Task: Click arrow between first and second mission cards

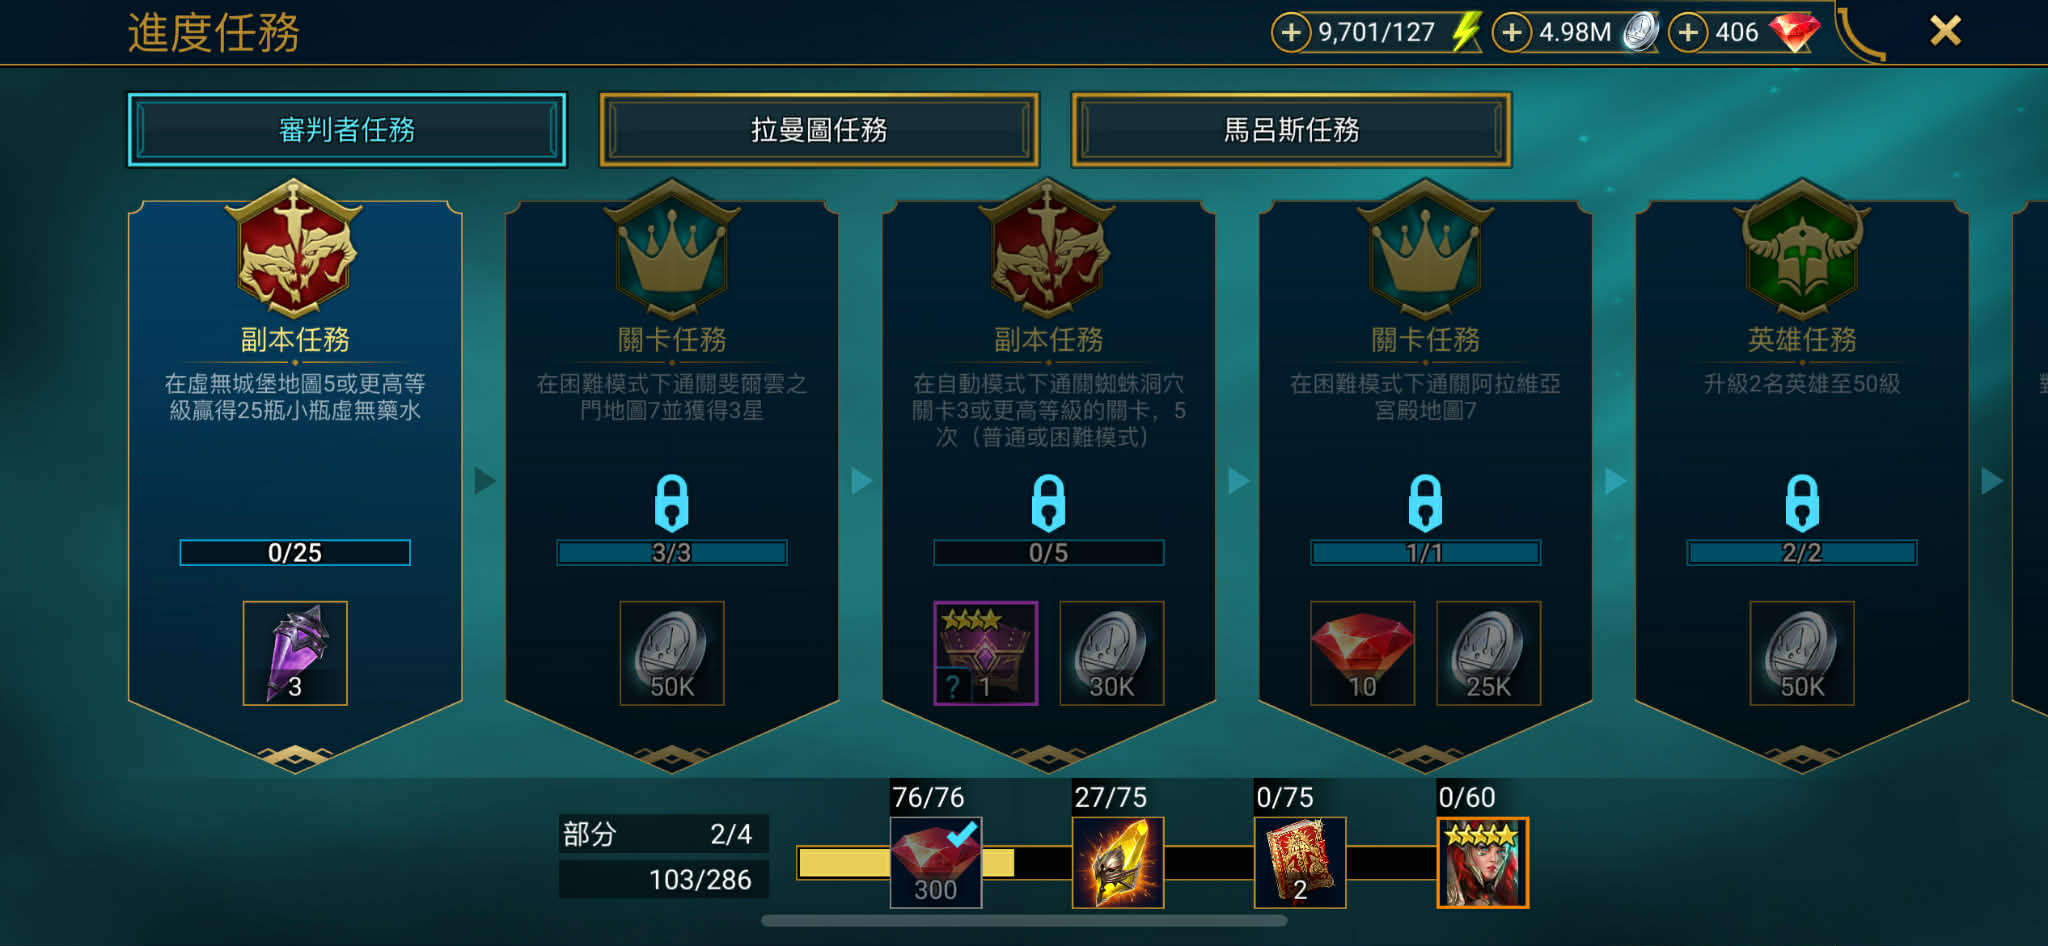Action: coord(485,481)
